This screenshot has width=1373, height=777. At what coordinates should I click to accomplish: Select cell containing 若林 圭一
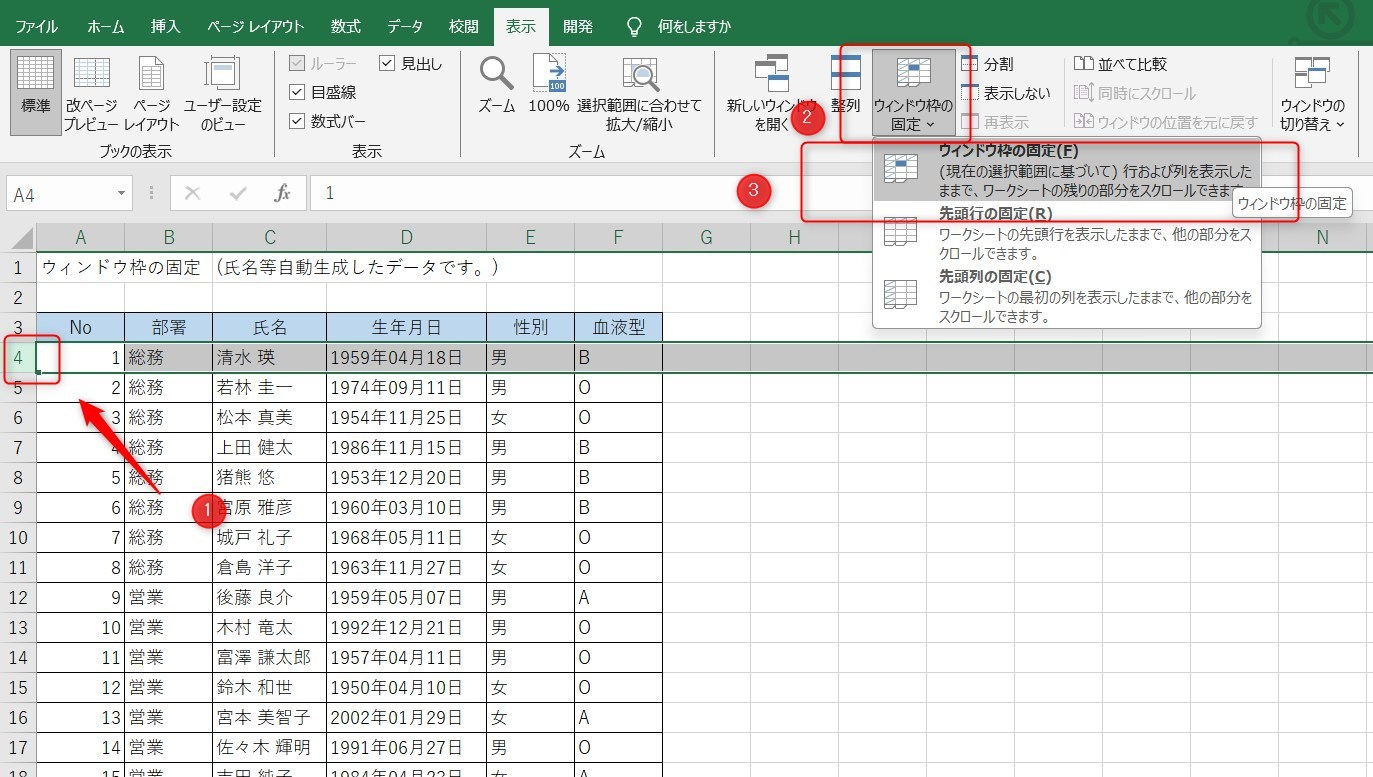269,387
